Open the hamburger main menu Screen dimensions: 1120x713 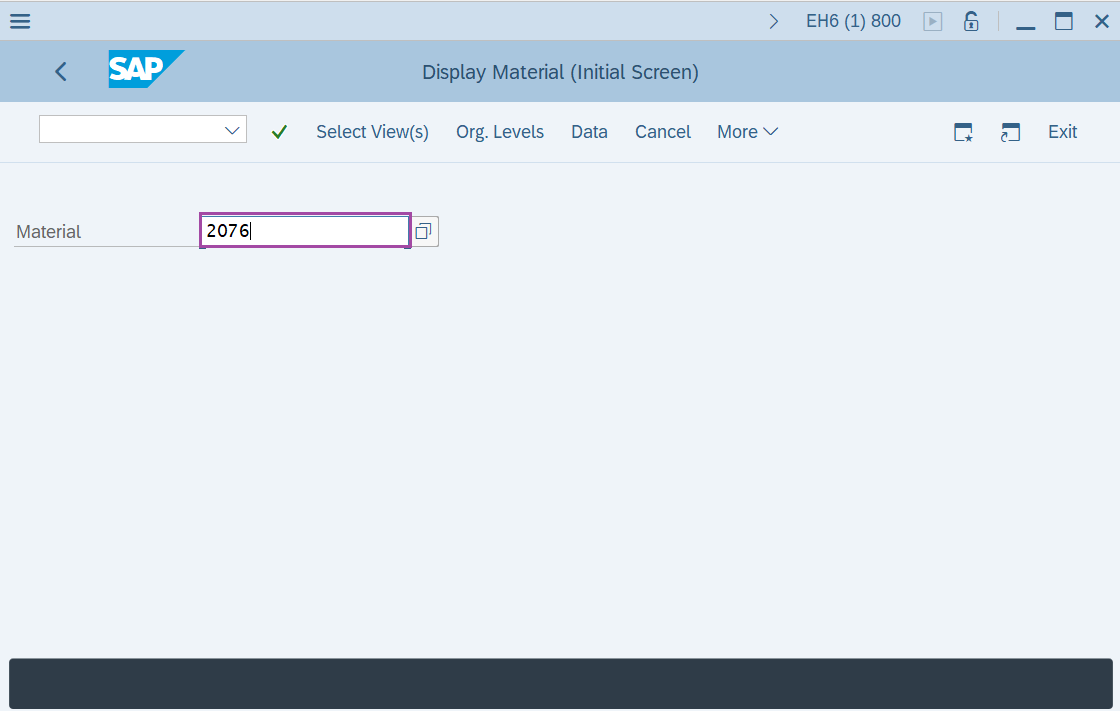tap(20, 21)
